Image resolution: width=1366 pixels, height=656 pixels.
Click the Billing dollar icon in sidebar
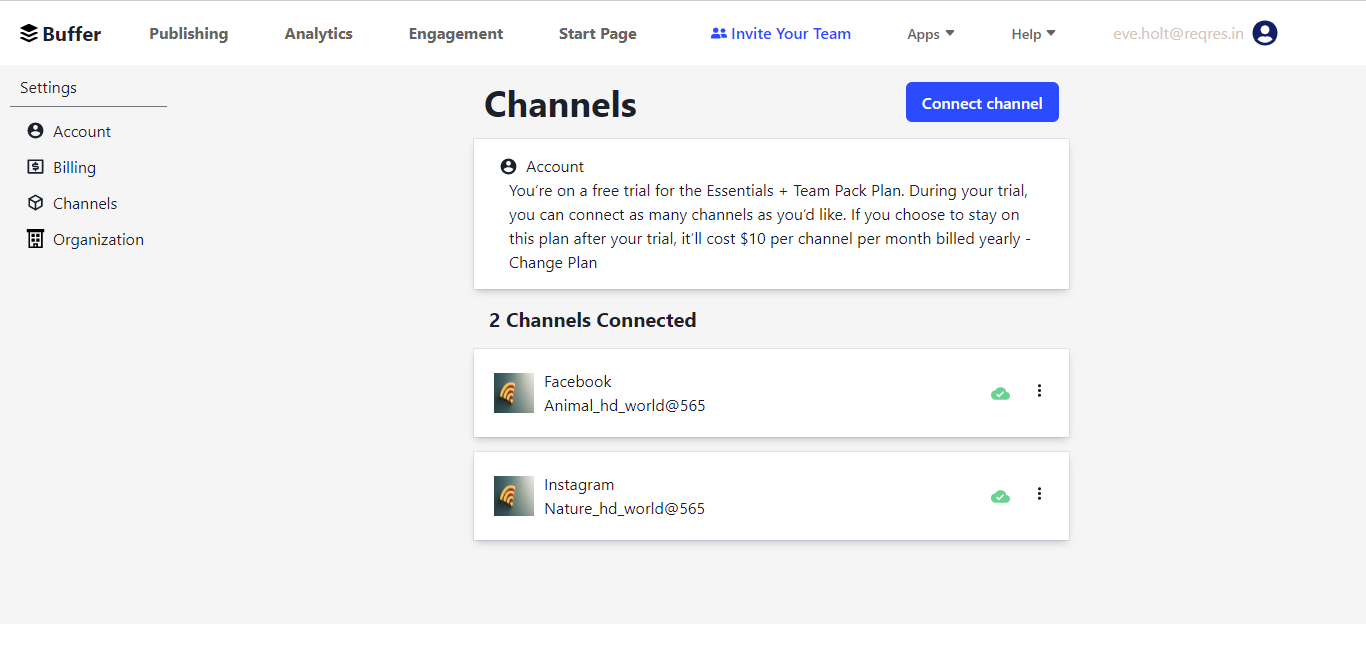(x=35, y=167)
